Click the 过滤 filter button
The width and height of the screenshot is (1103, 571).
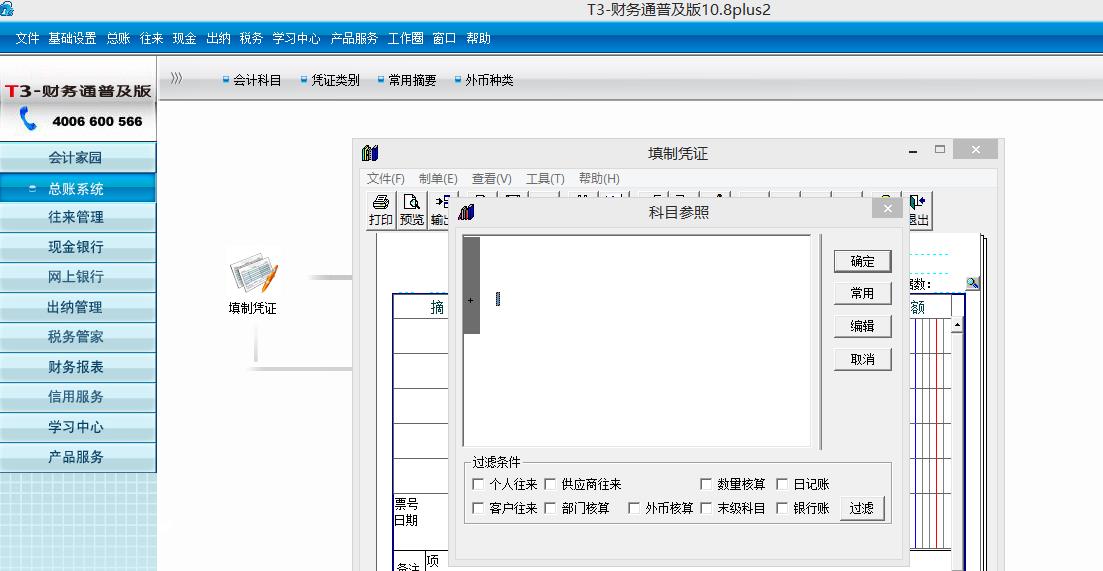[862, 508]
